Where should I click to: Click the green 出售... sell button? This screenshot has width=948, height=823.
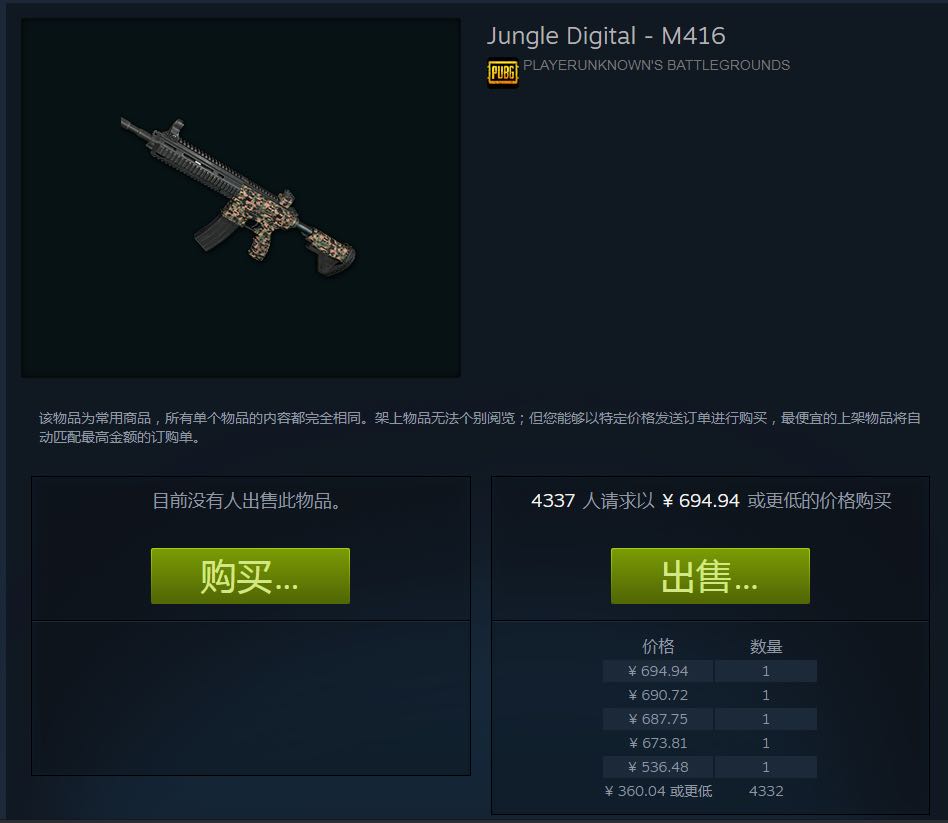point(710,576)
